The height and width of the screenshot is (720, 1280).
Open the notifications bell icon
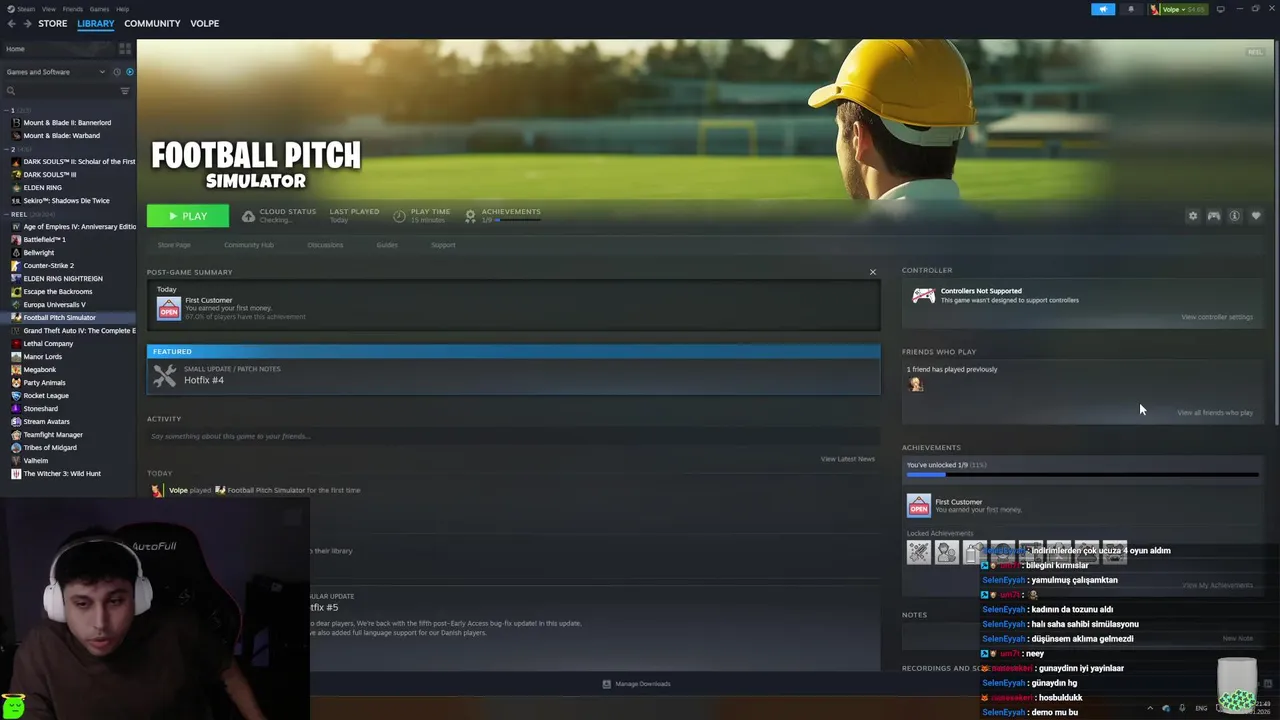click(x=1131, y=9)
